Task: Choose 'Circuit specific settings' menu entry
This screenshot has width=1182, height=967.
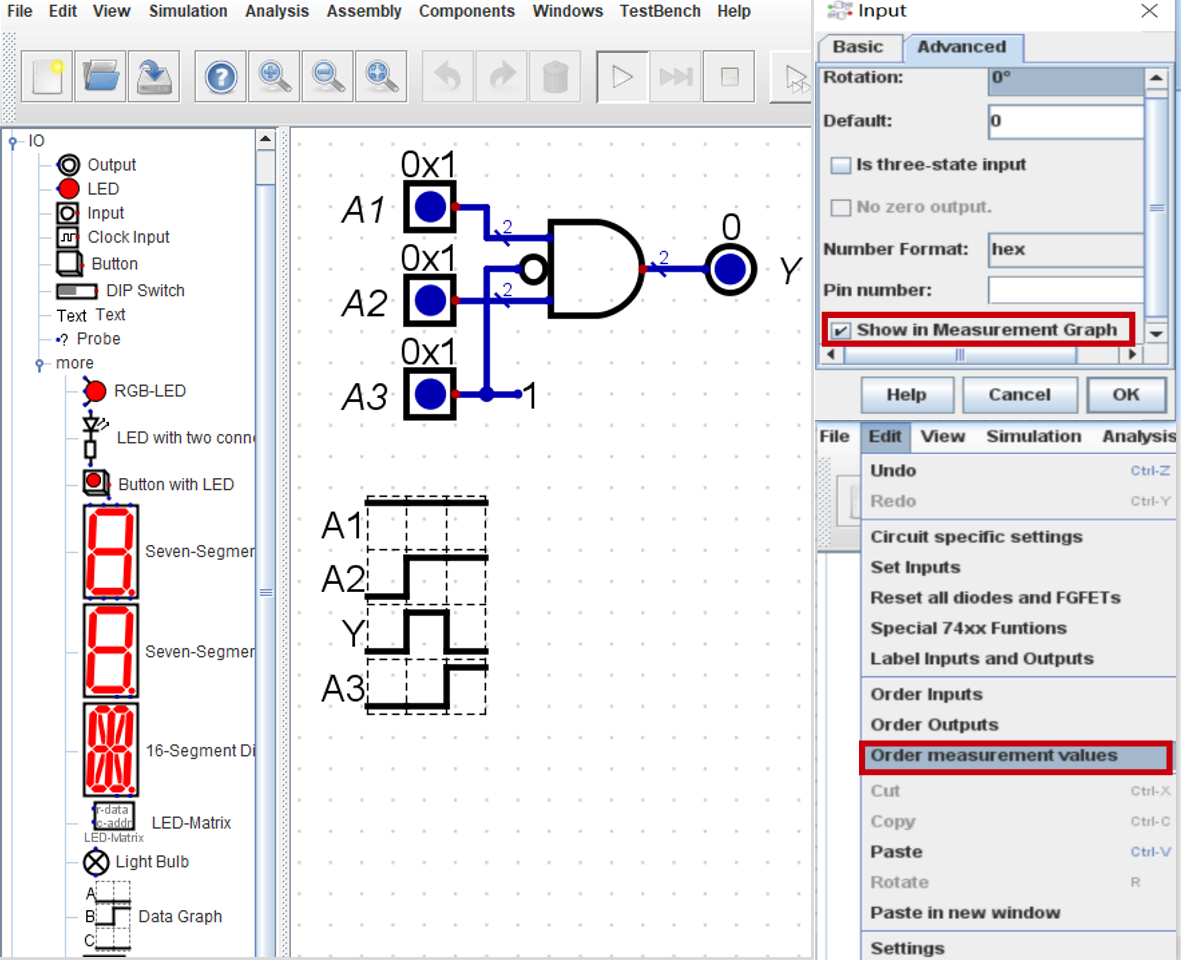Action: (1018, 537)
